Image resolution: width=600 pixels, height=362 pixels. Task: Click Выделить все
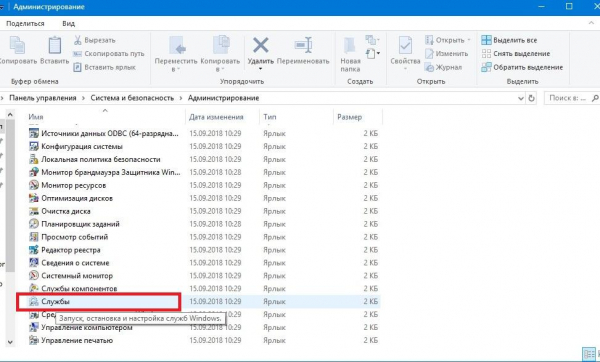click(x=509, y=40)
